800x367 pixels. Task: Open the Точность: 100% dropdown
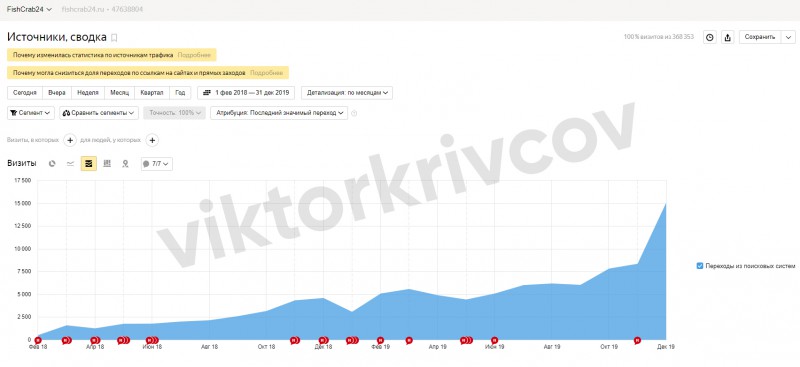tap(174, 113)
